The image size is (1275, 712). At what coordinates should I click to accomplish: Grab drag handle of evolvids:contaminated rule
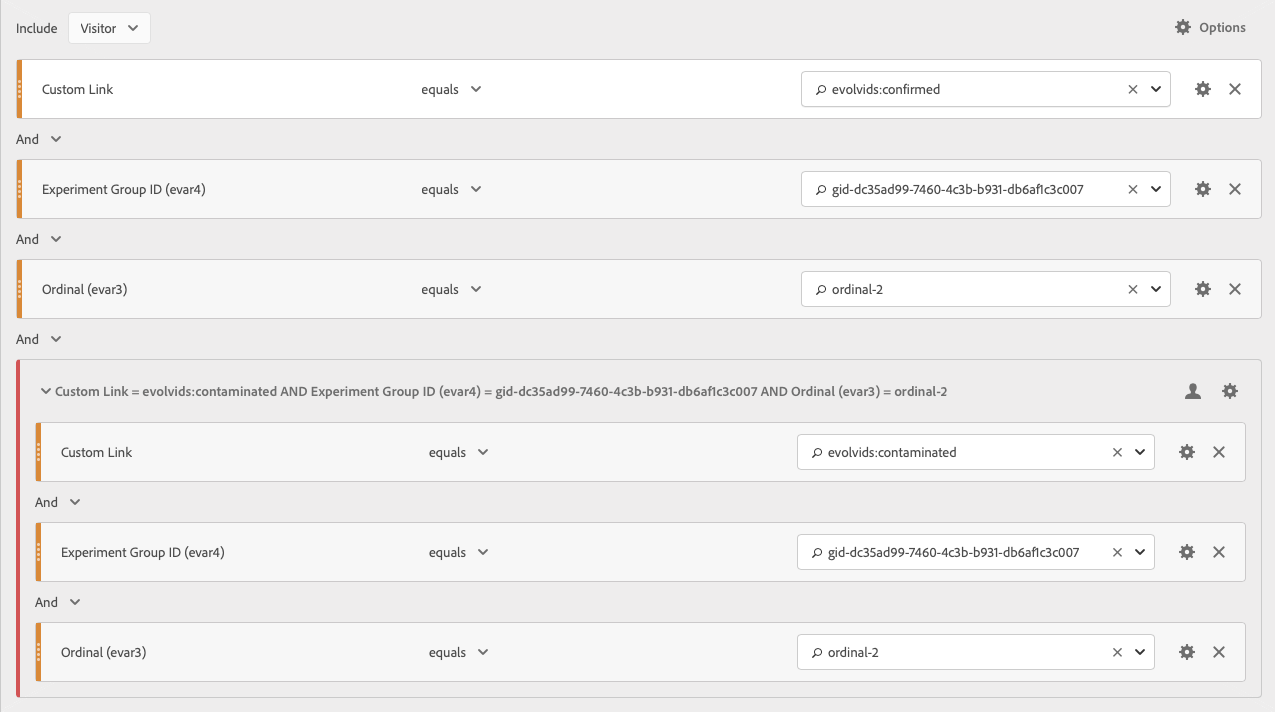[39, 452]
